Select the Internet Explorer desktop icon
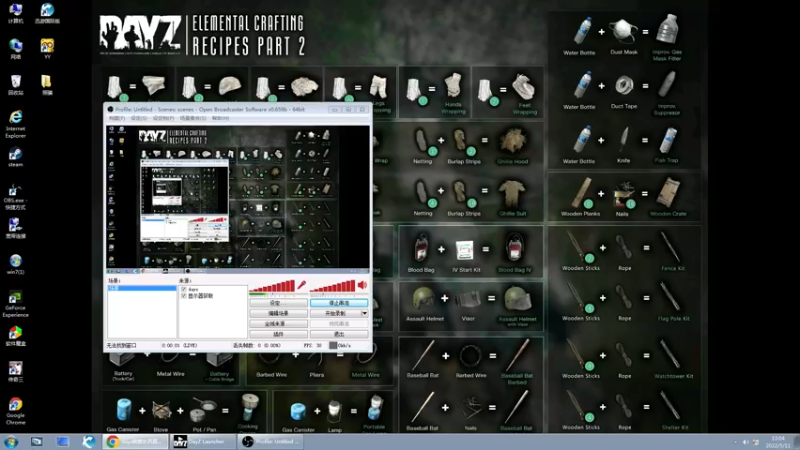The width and height of the screenshot is (800, 450). pyautogui.click(x=16, y=124)
